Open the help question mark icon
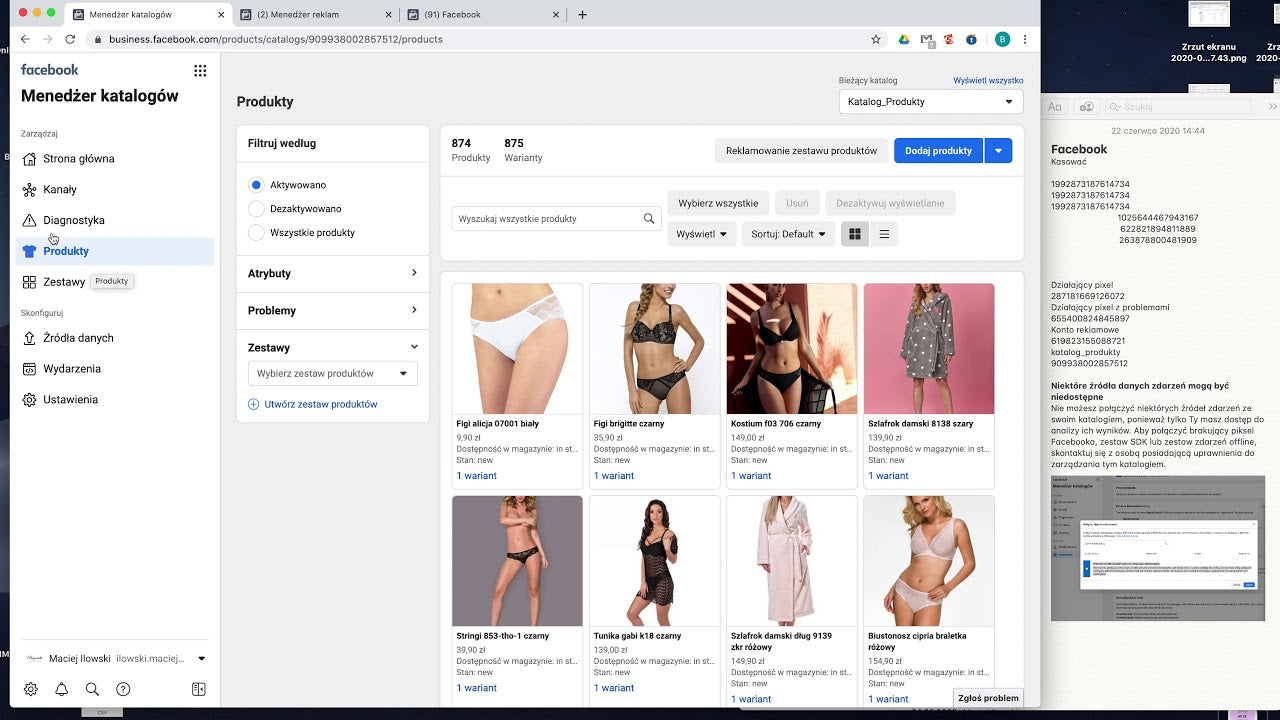The width and height of the screenshot is (1280, 720). (123, 689)
